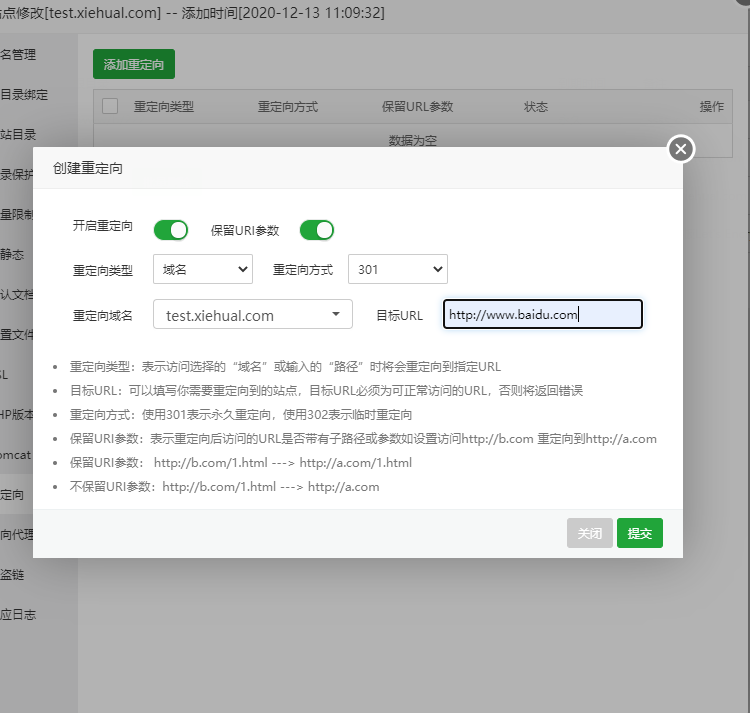Click the 创建重定向 dialog title
Screen dimensions: 750x713
click(x=88, y=168)
